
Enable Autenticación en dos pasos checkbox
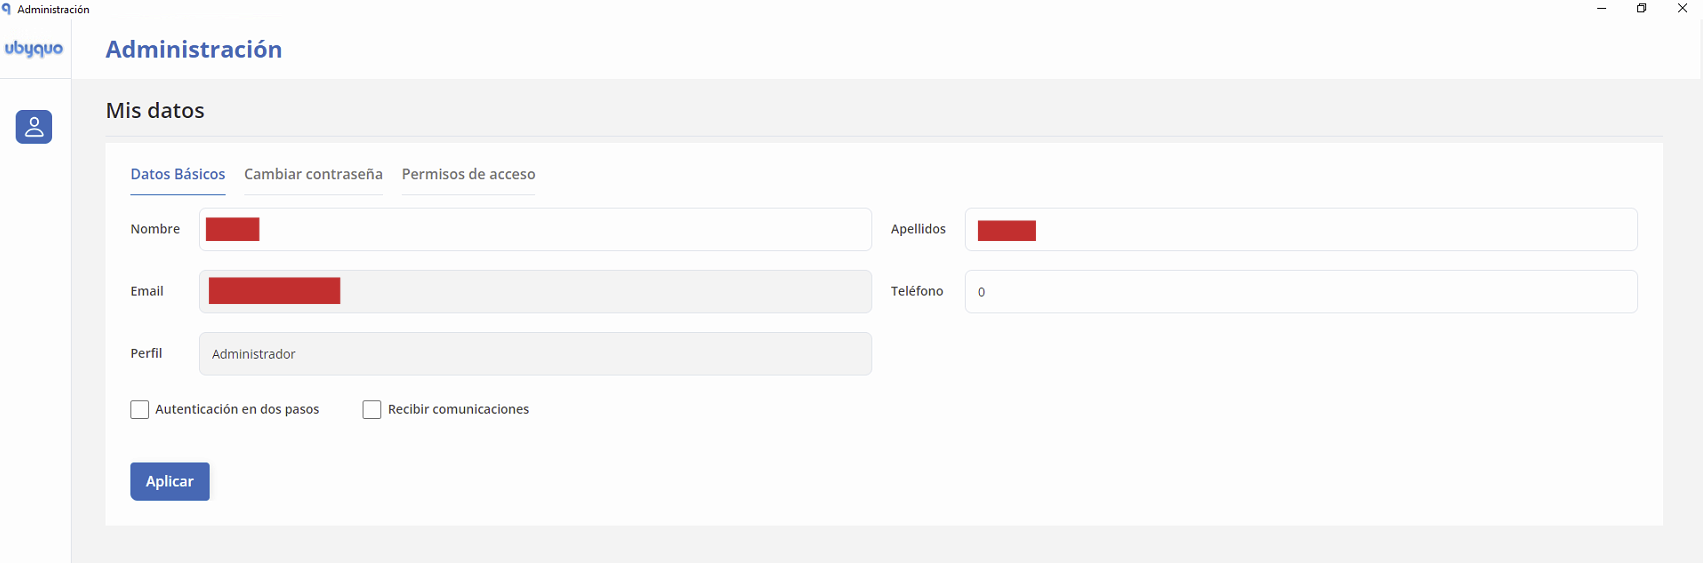point(140,410)
